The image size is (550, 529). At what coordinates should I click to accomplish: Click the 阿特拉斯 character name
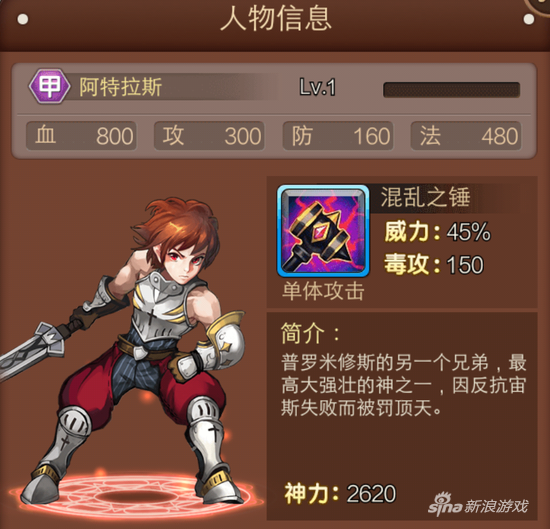[120, 87]
